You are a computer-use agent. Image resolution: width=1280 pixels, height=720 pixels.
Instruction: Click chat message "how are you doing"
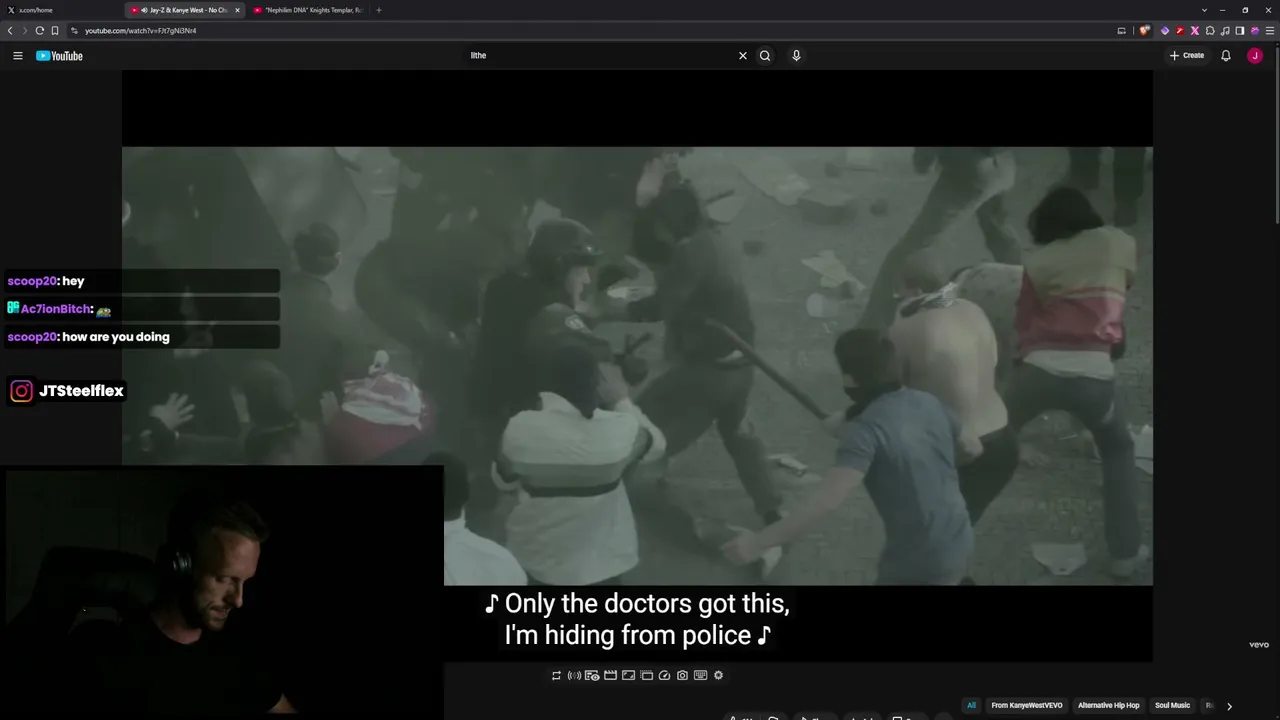click(116, 337)
